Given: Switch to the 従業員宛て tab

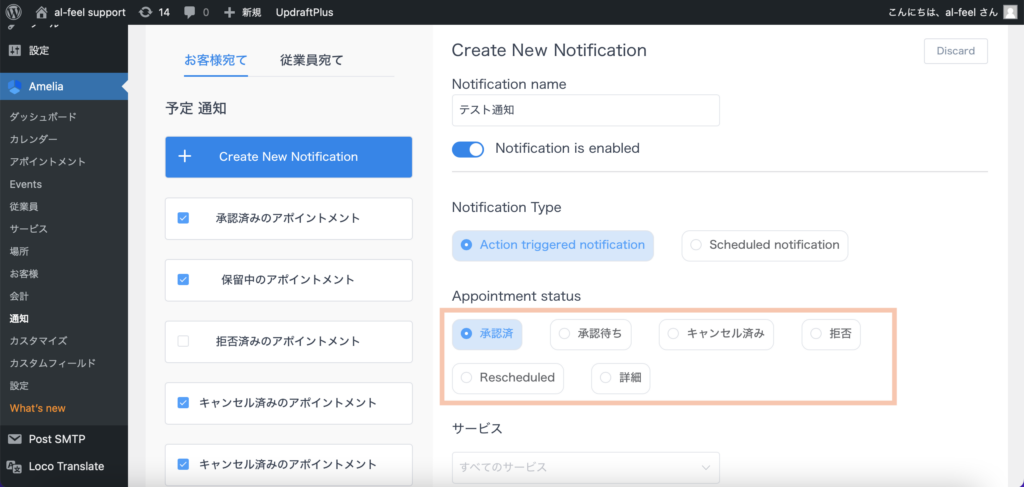Looking at the screenshot, I should pos(311,60).
